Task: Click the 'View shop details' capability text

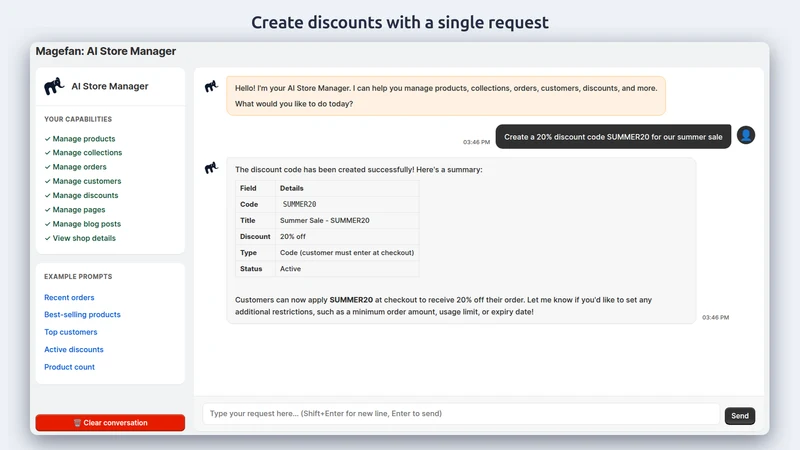Action: [x=84, y=238]
